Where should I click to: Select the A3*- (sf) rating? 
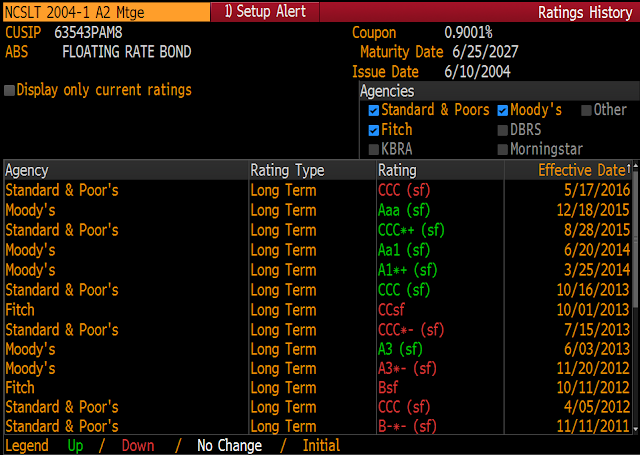tap(407, 368)
